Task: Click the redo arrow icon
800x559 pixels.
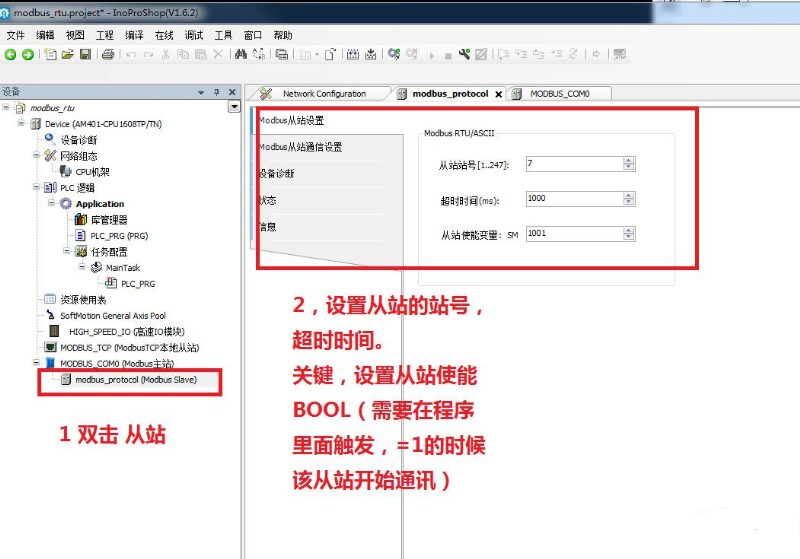Action: [148, 54]
